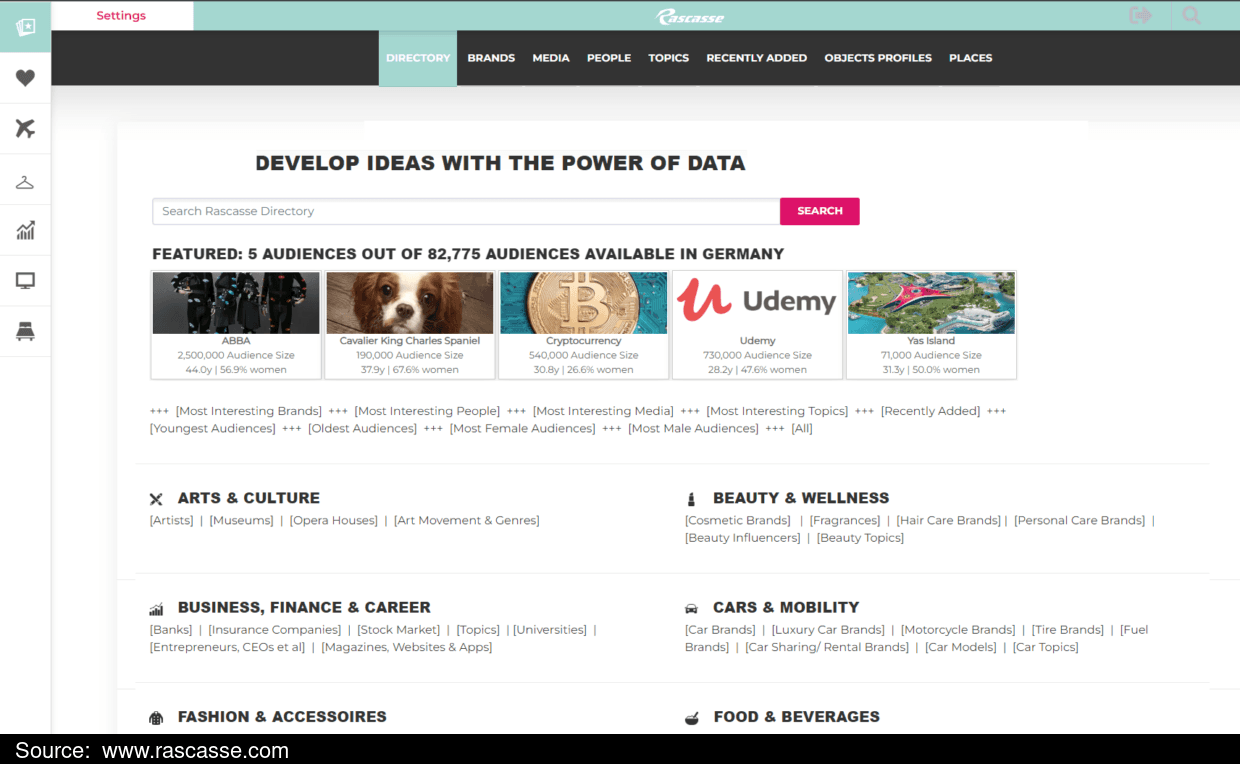This screenshot has width=1240, height=764.
Task: Open the growth chart sidebar icon
Action: (x=25, y=230)
